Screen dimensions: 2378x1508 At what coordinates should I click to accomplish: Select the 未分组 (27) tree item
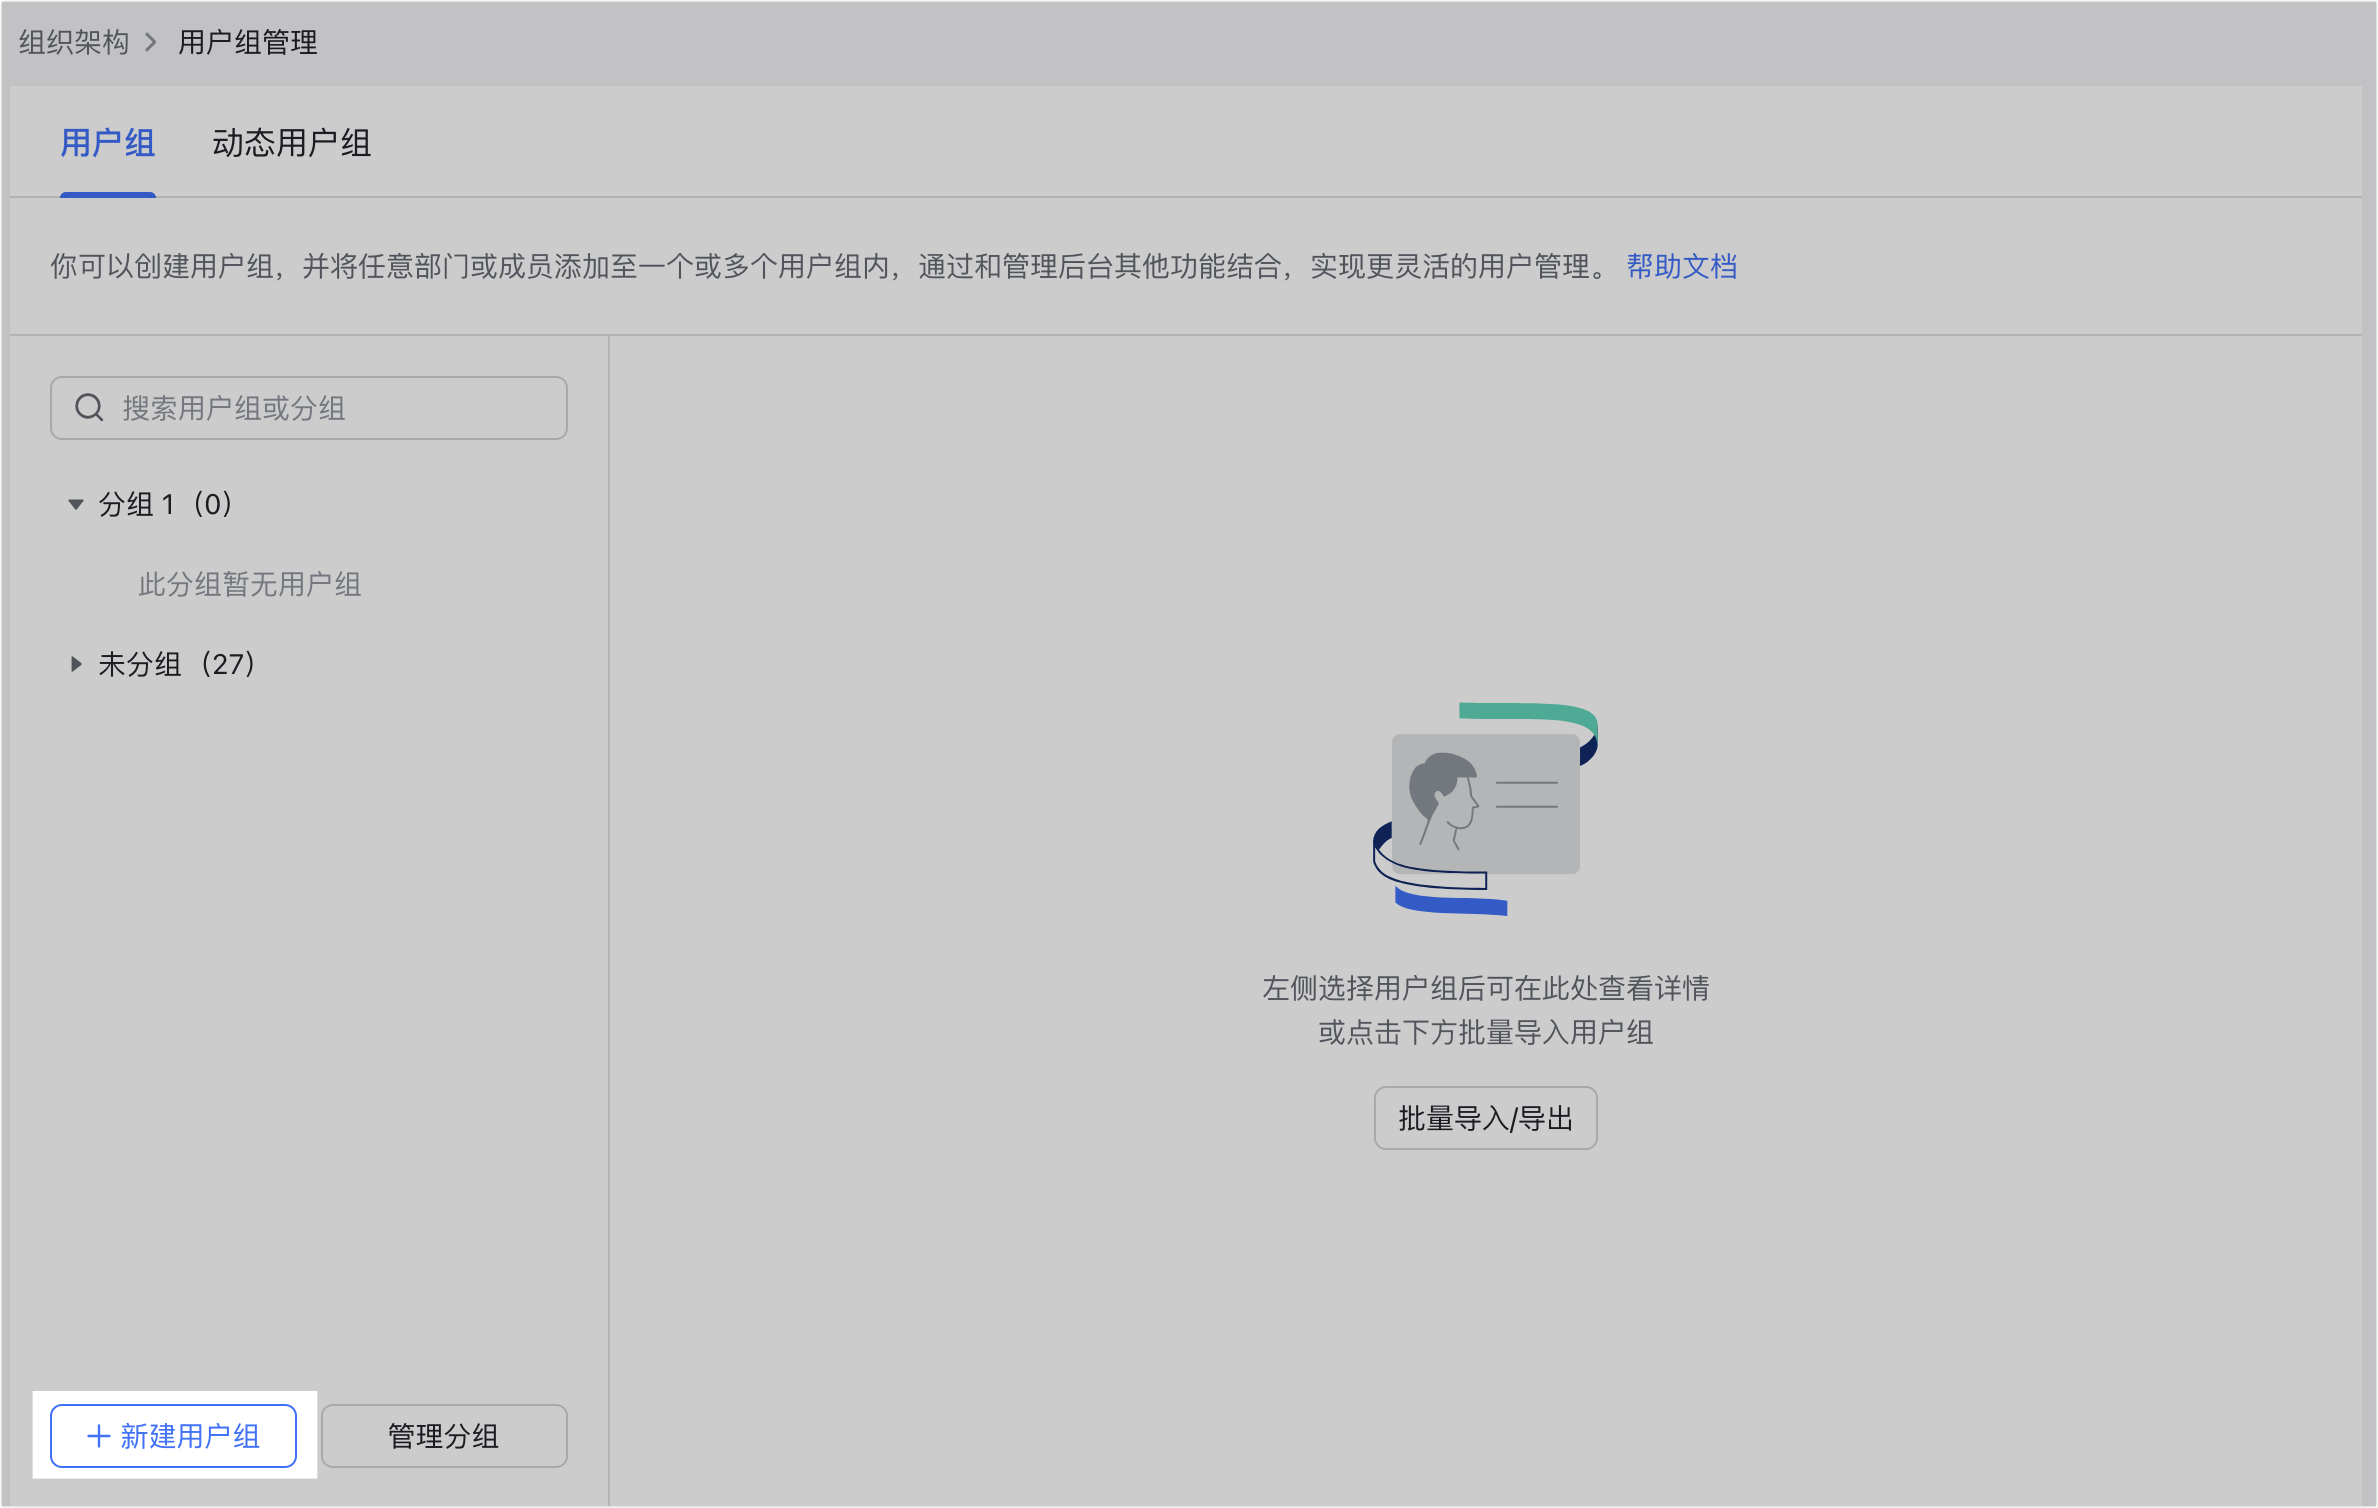pyautogui.click(x=177, y=664)
